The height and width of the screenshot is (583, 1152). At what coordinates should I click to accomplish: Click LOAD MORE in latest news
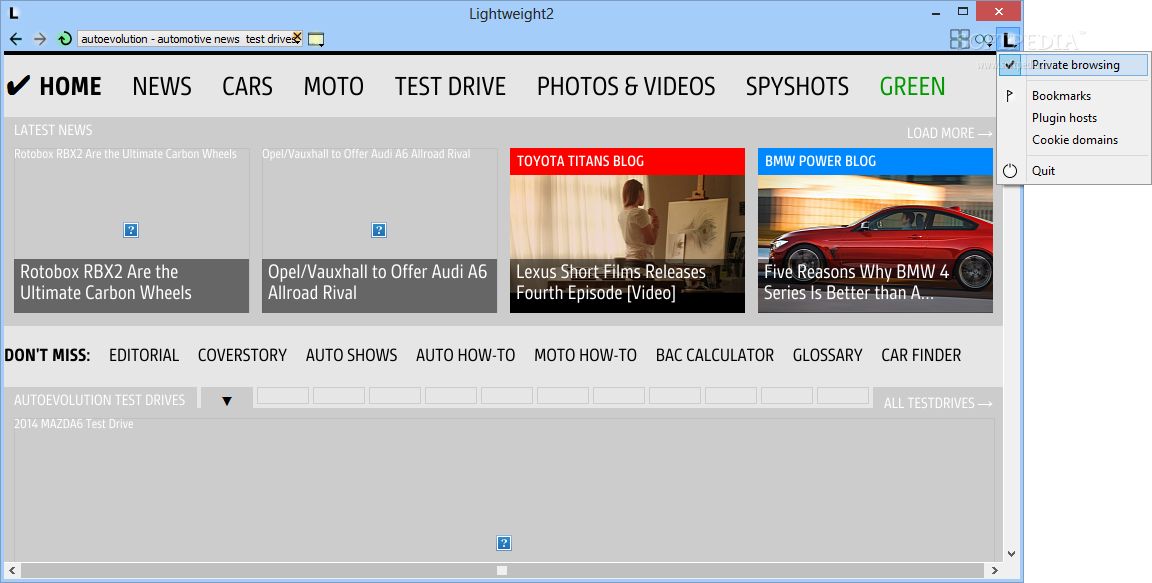[x=949, y=133]
